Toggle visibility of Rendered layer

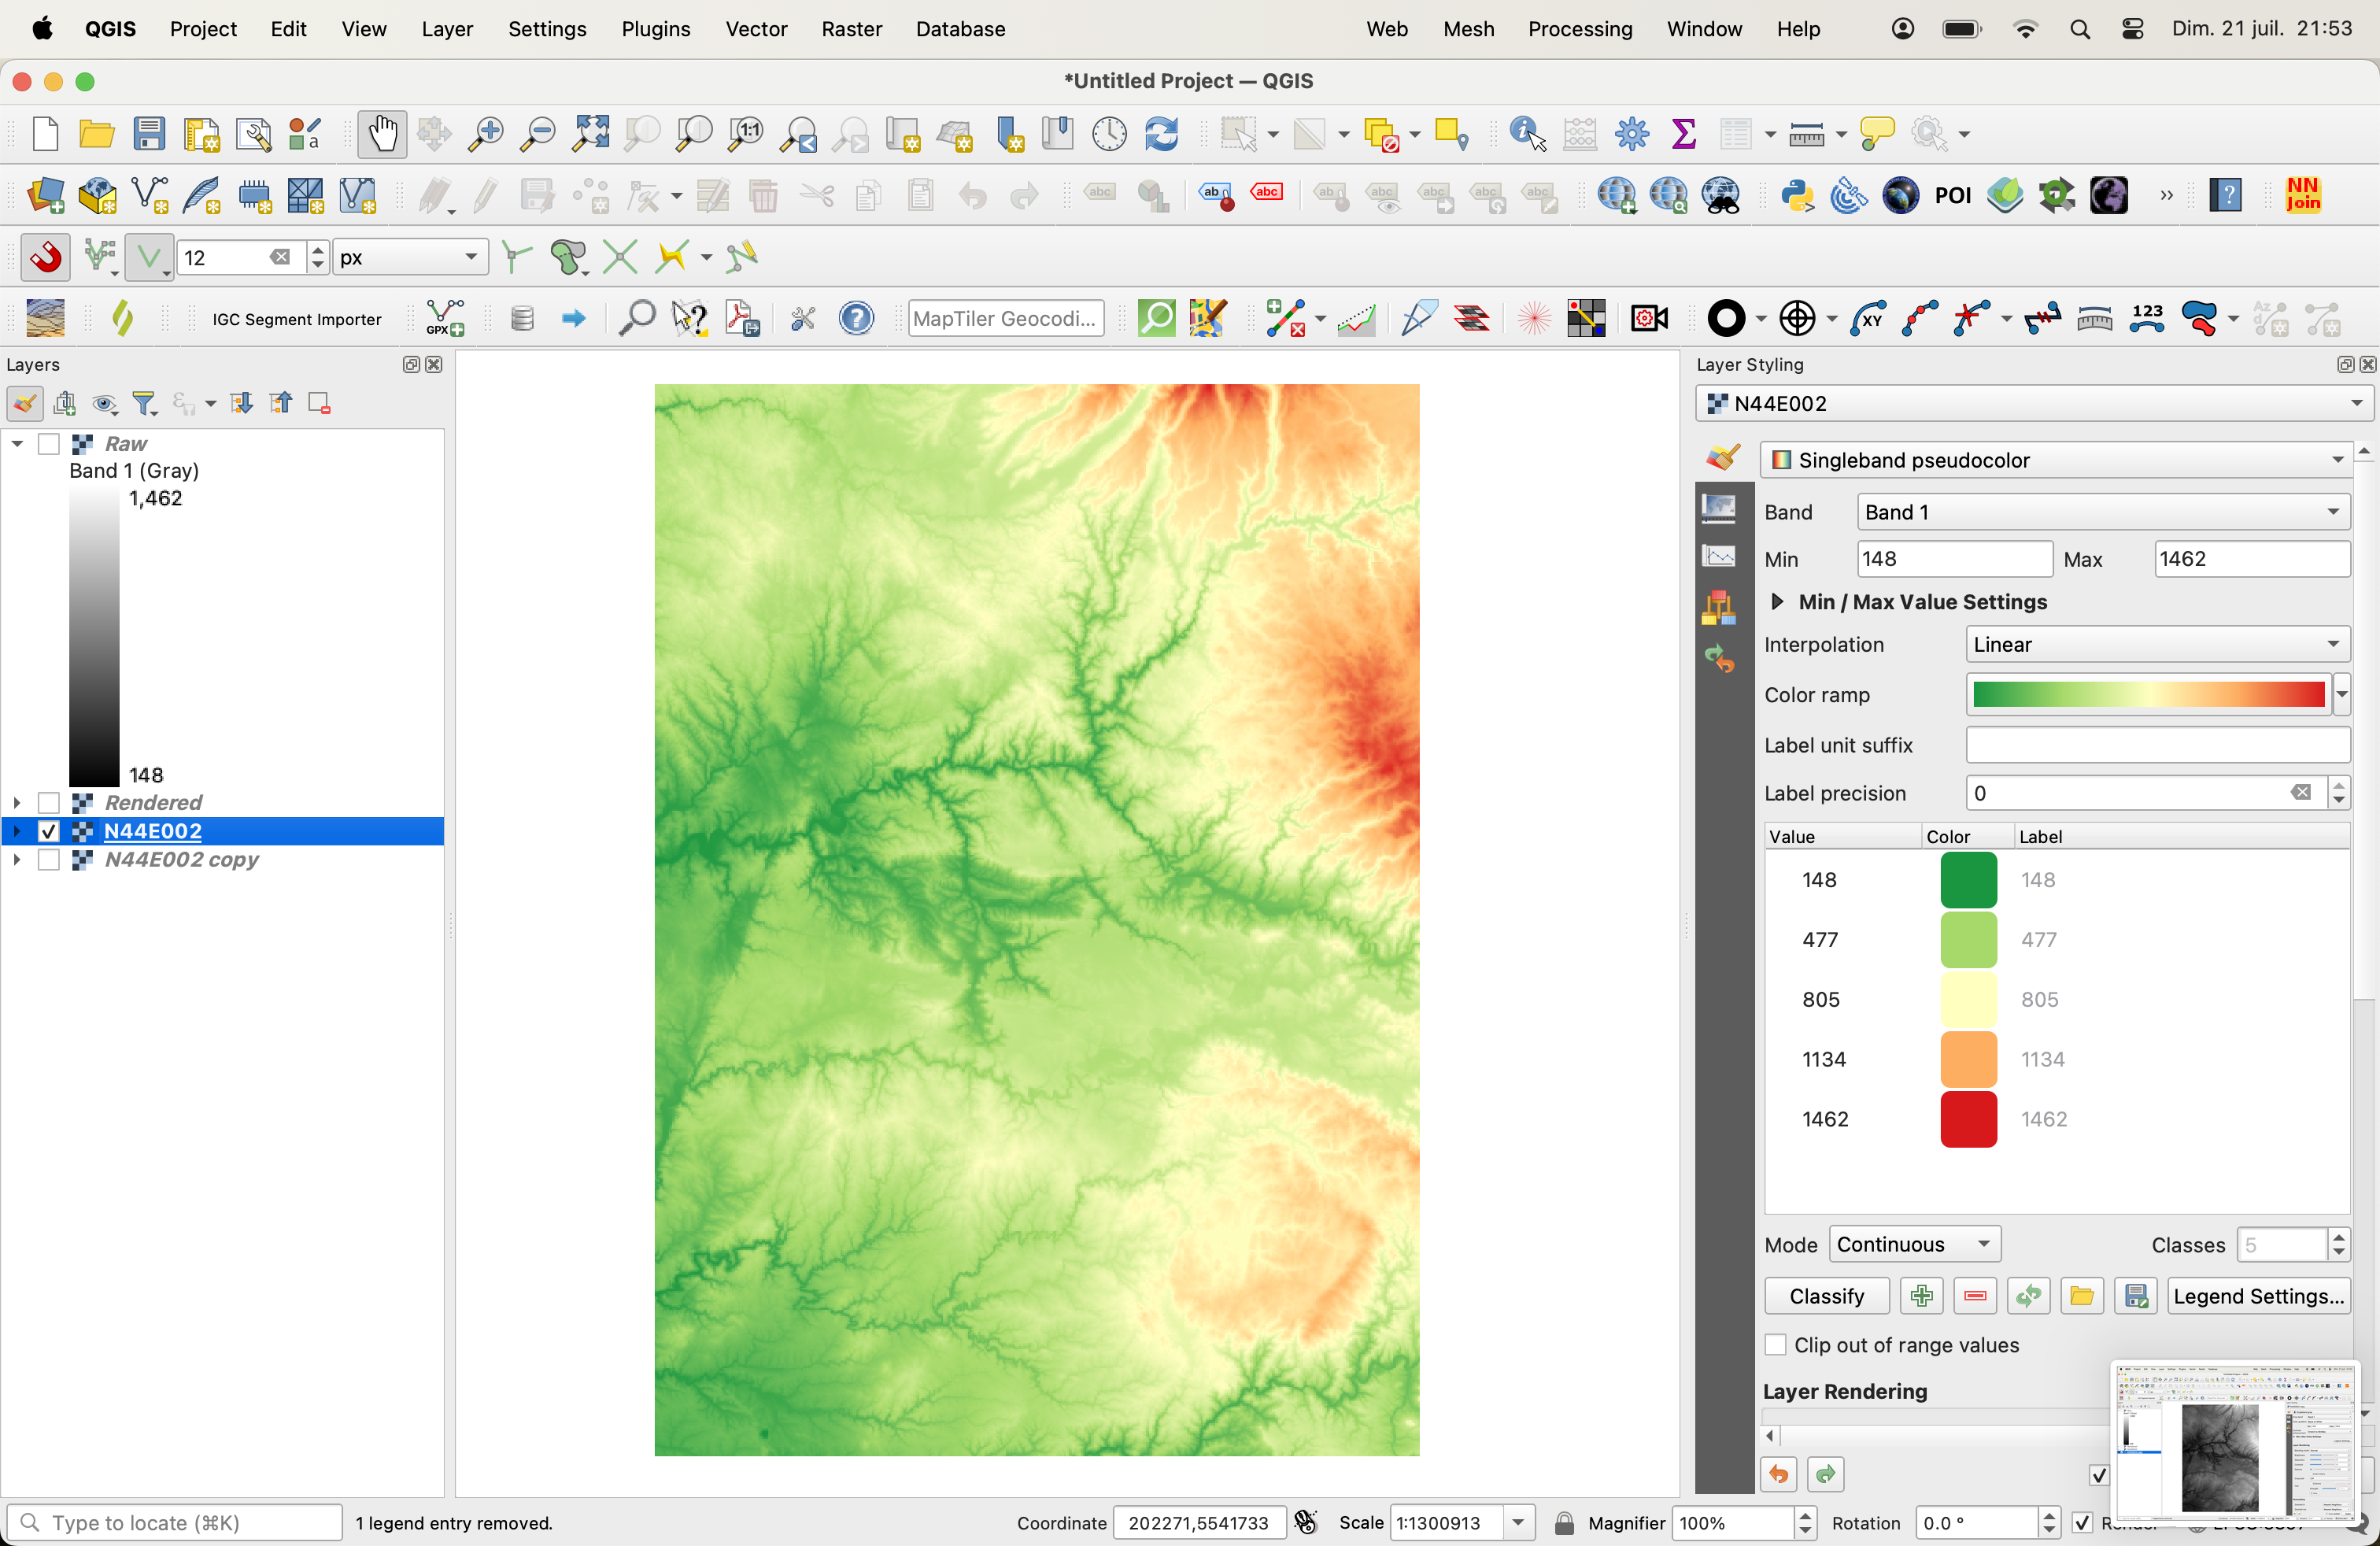pyautogui.click(x=49, y=803)
